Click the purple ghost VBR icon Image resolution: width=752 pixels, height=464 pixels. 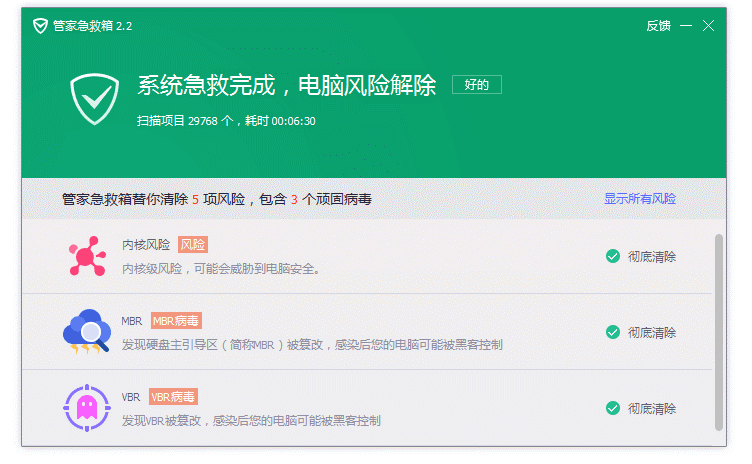[87, 408]
